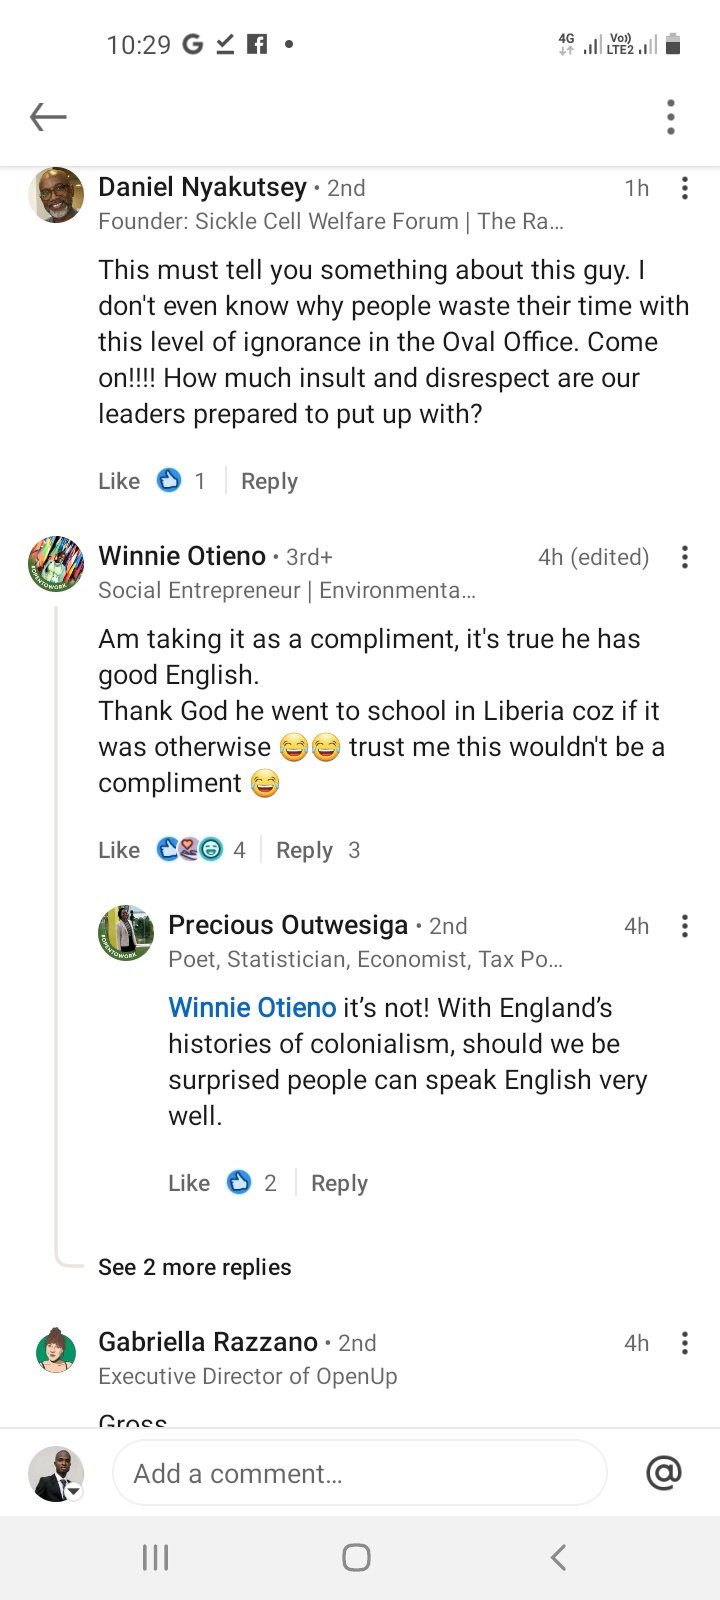Screen dimensions: 720x1600
Task: Open Android recent apps button
Action: (x=155, y=1557)
